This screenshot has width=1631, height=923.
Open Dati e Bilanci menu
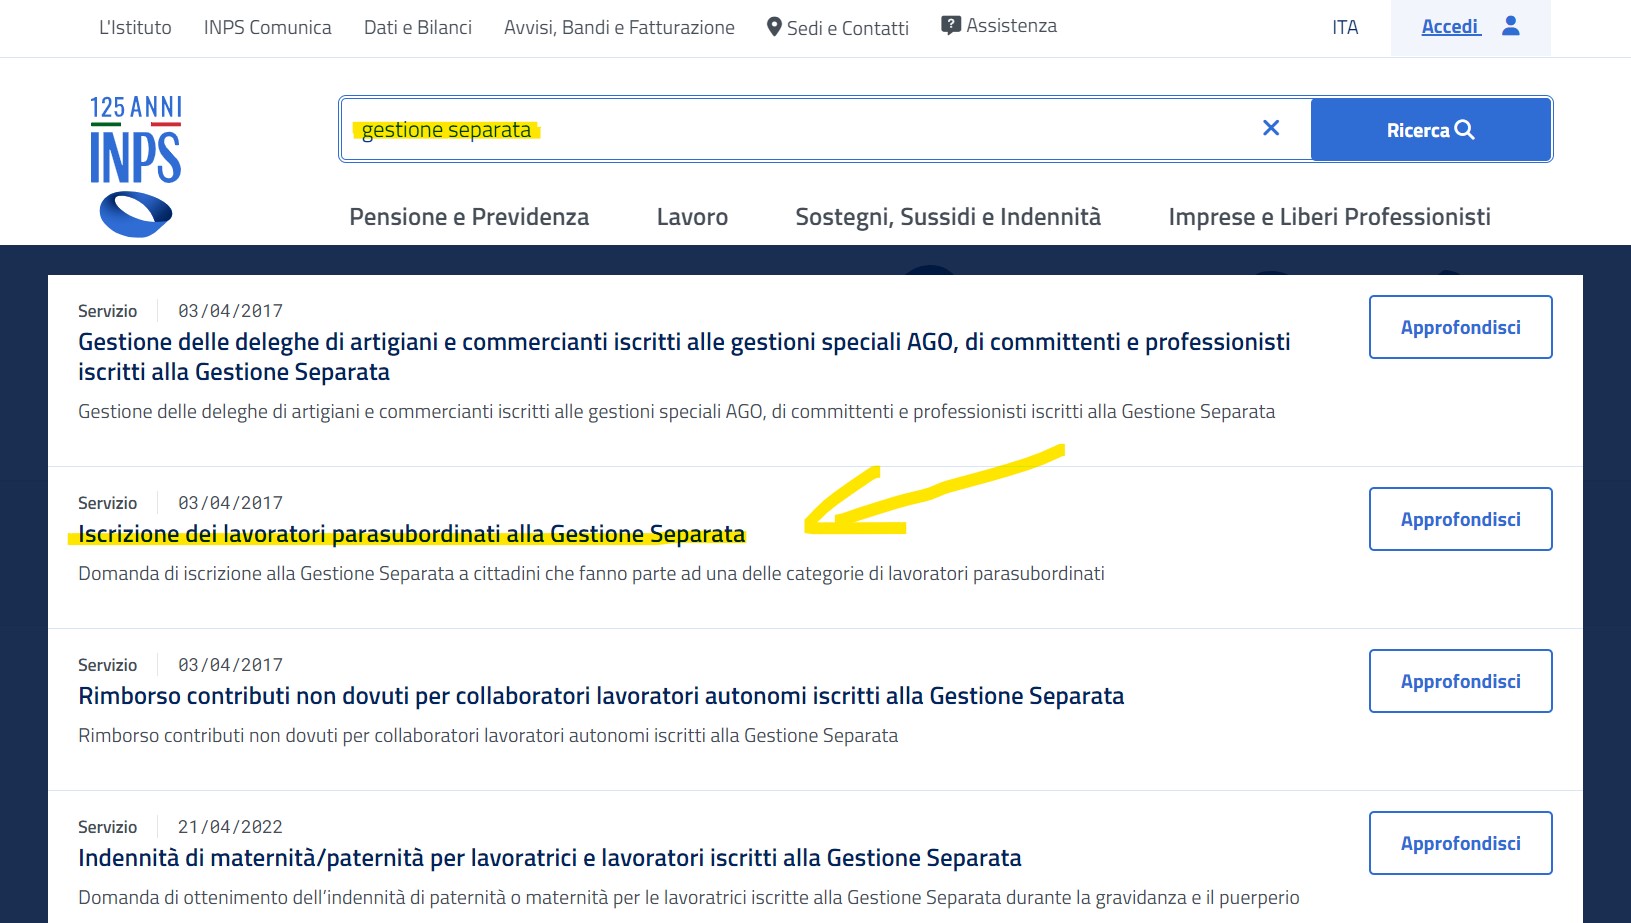(417, 28)
